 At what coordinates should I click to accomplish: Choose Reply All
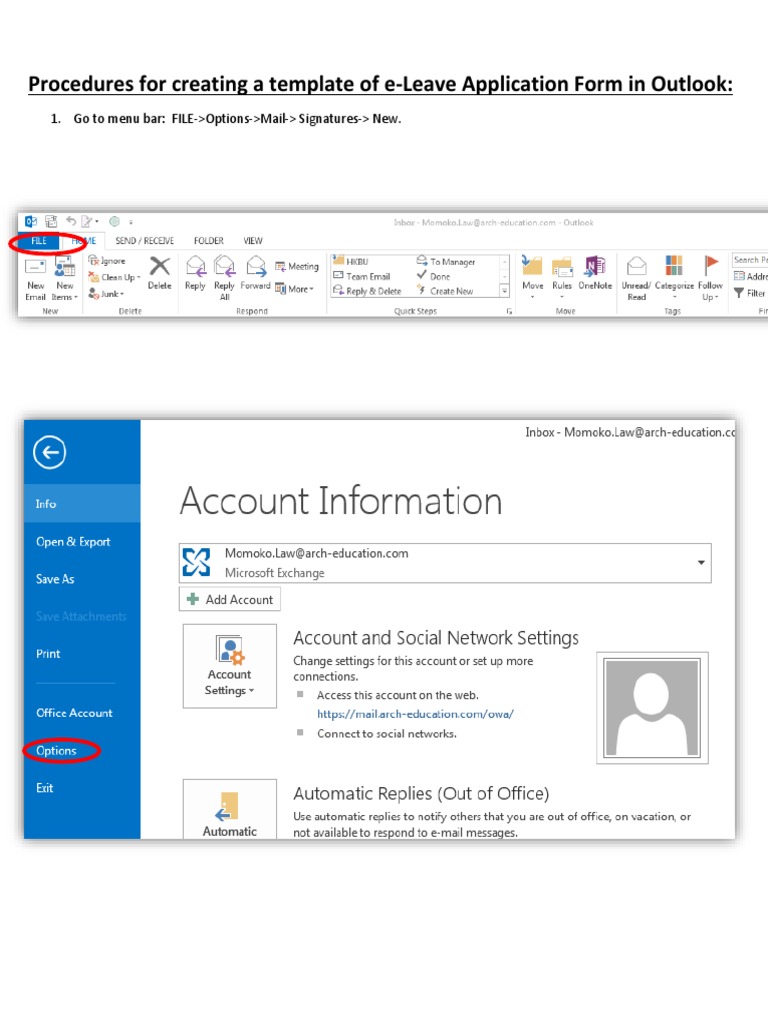(x=224, y=278)
